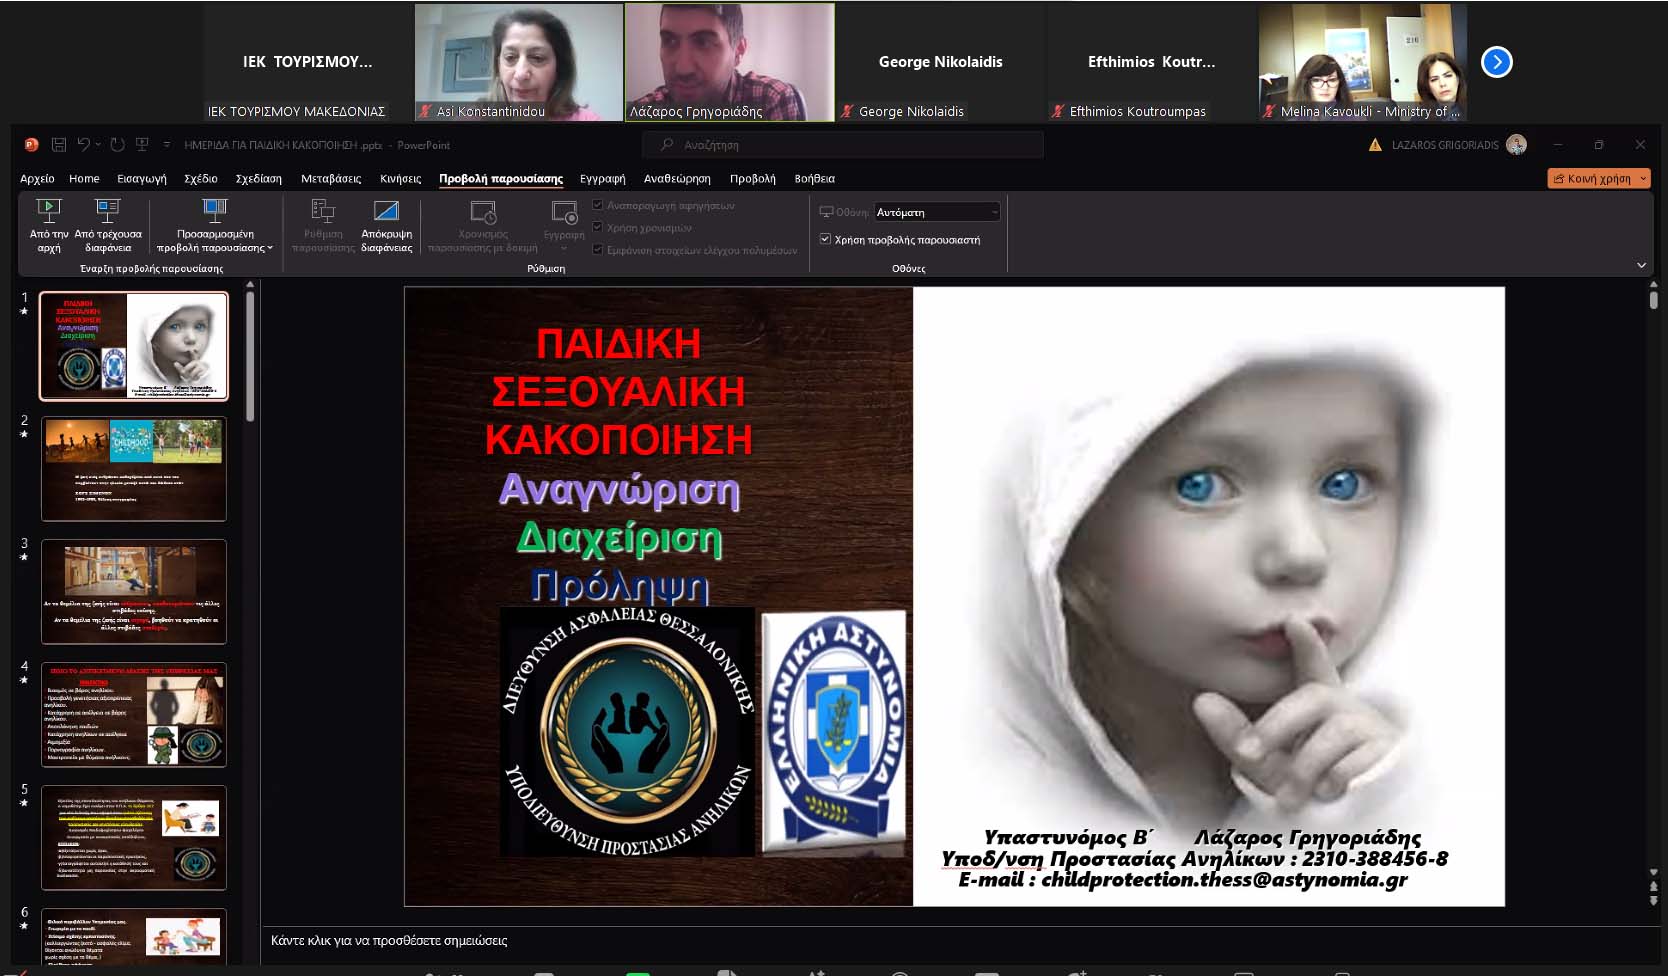
Task: Open the Σχέδιο tab
Action: [200, 178]
